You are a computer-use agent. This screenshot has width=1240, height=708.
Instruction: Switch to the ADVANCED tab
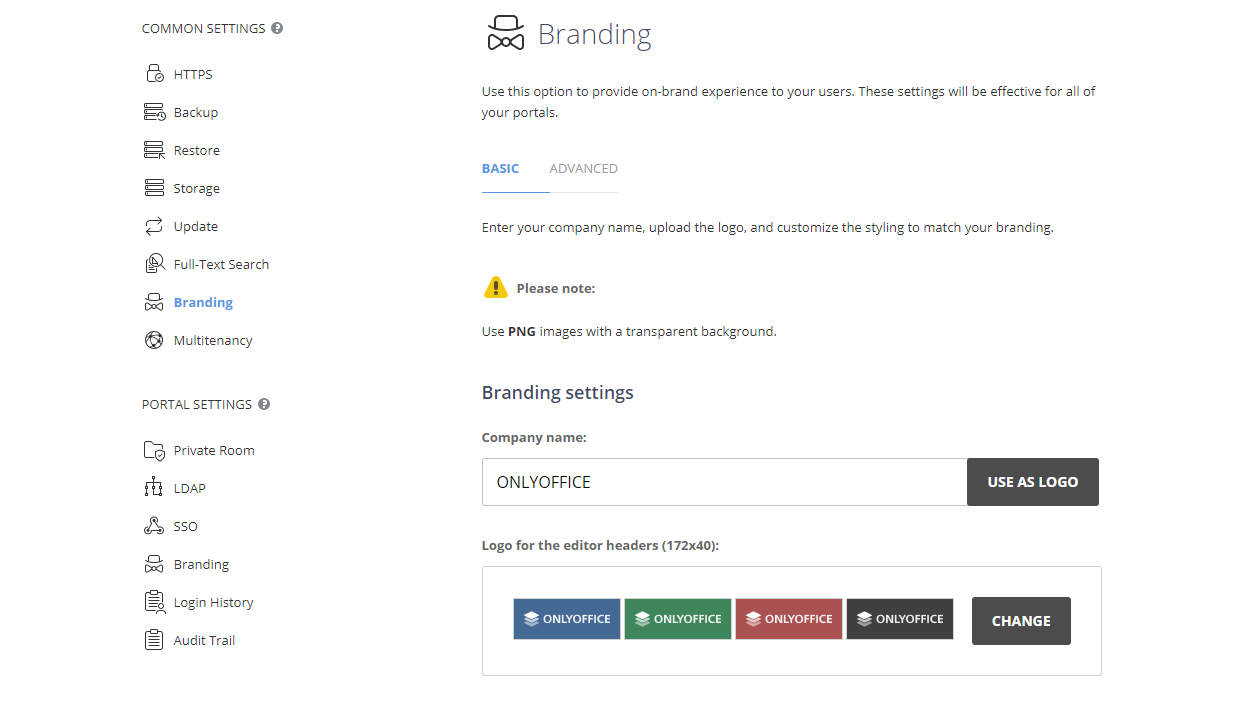[583, 168]
